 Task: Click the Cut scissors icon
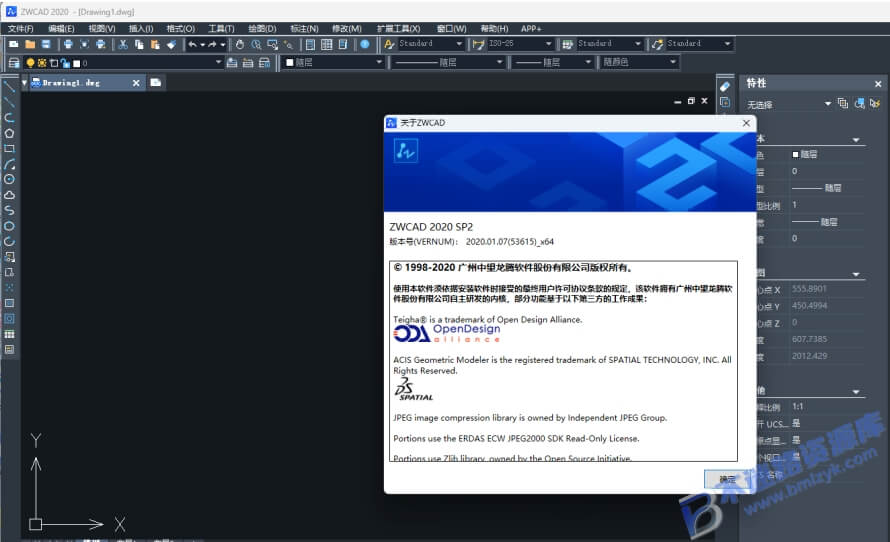[123, 44]
